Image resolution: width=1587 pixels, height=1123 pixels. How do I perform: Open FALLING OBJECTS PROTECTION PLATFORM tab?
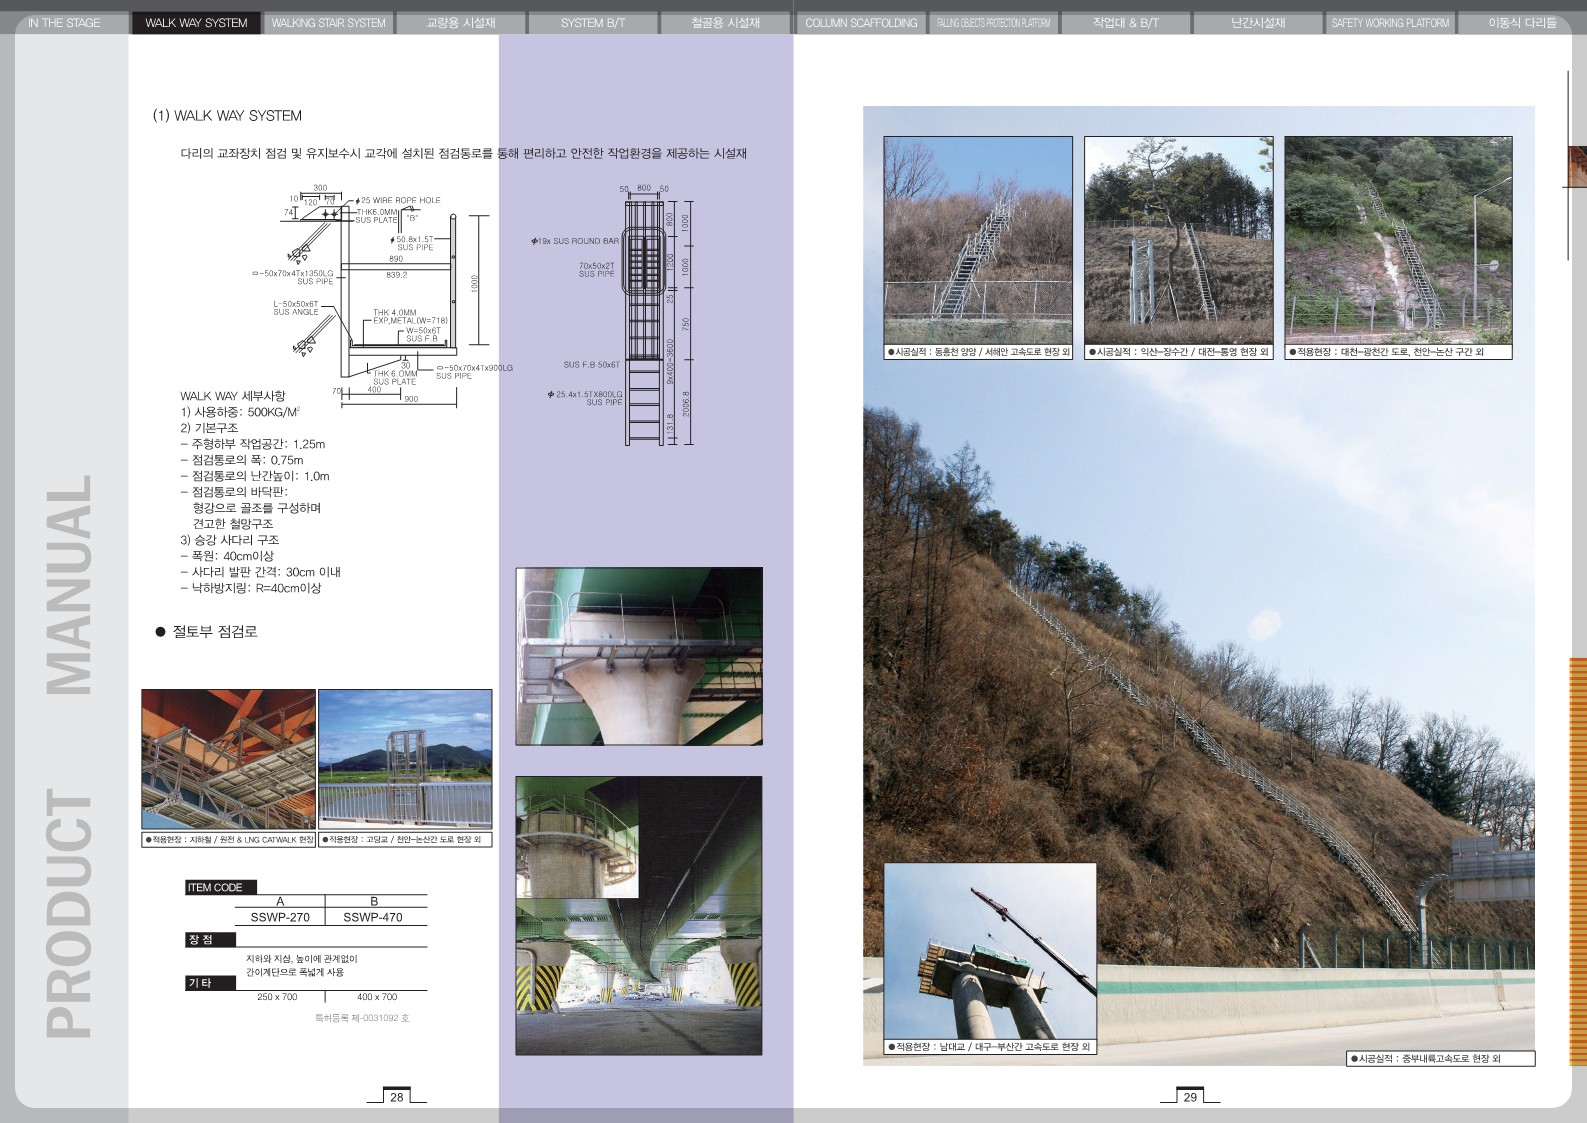(x=993, y=23)
